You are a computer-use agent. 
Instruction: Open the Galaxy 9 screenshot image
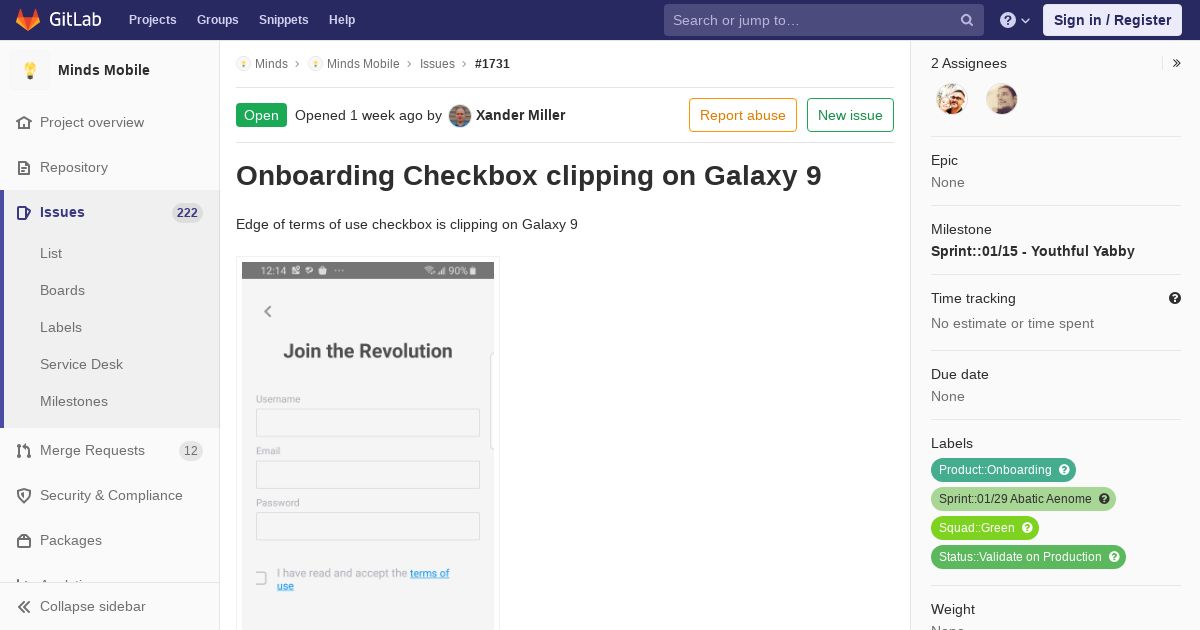[368, 445]
